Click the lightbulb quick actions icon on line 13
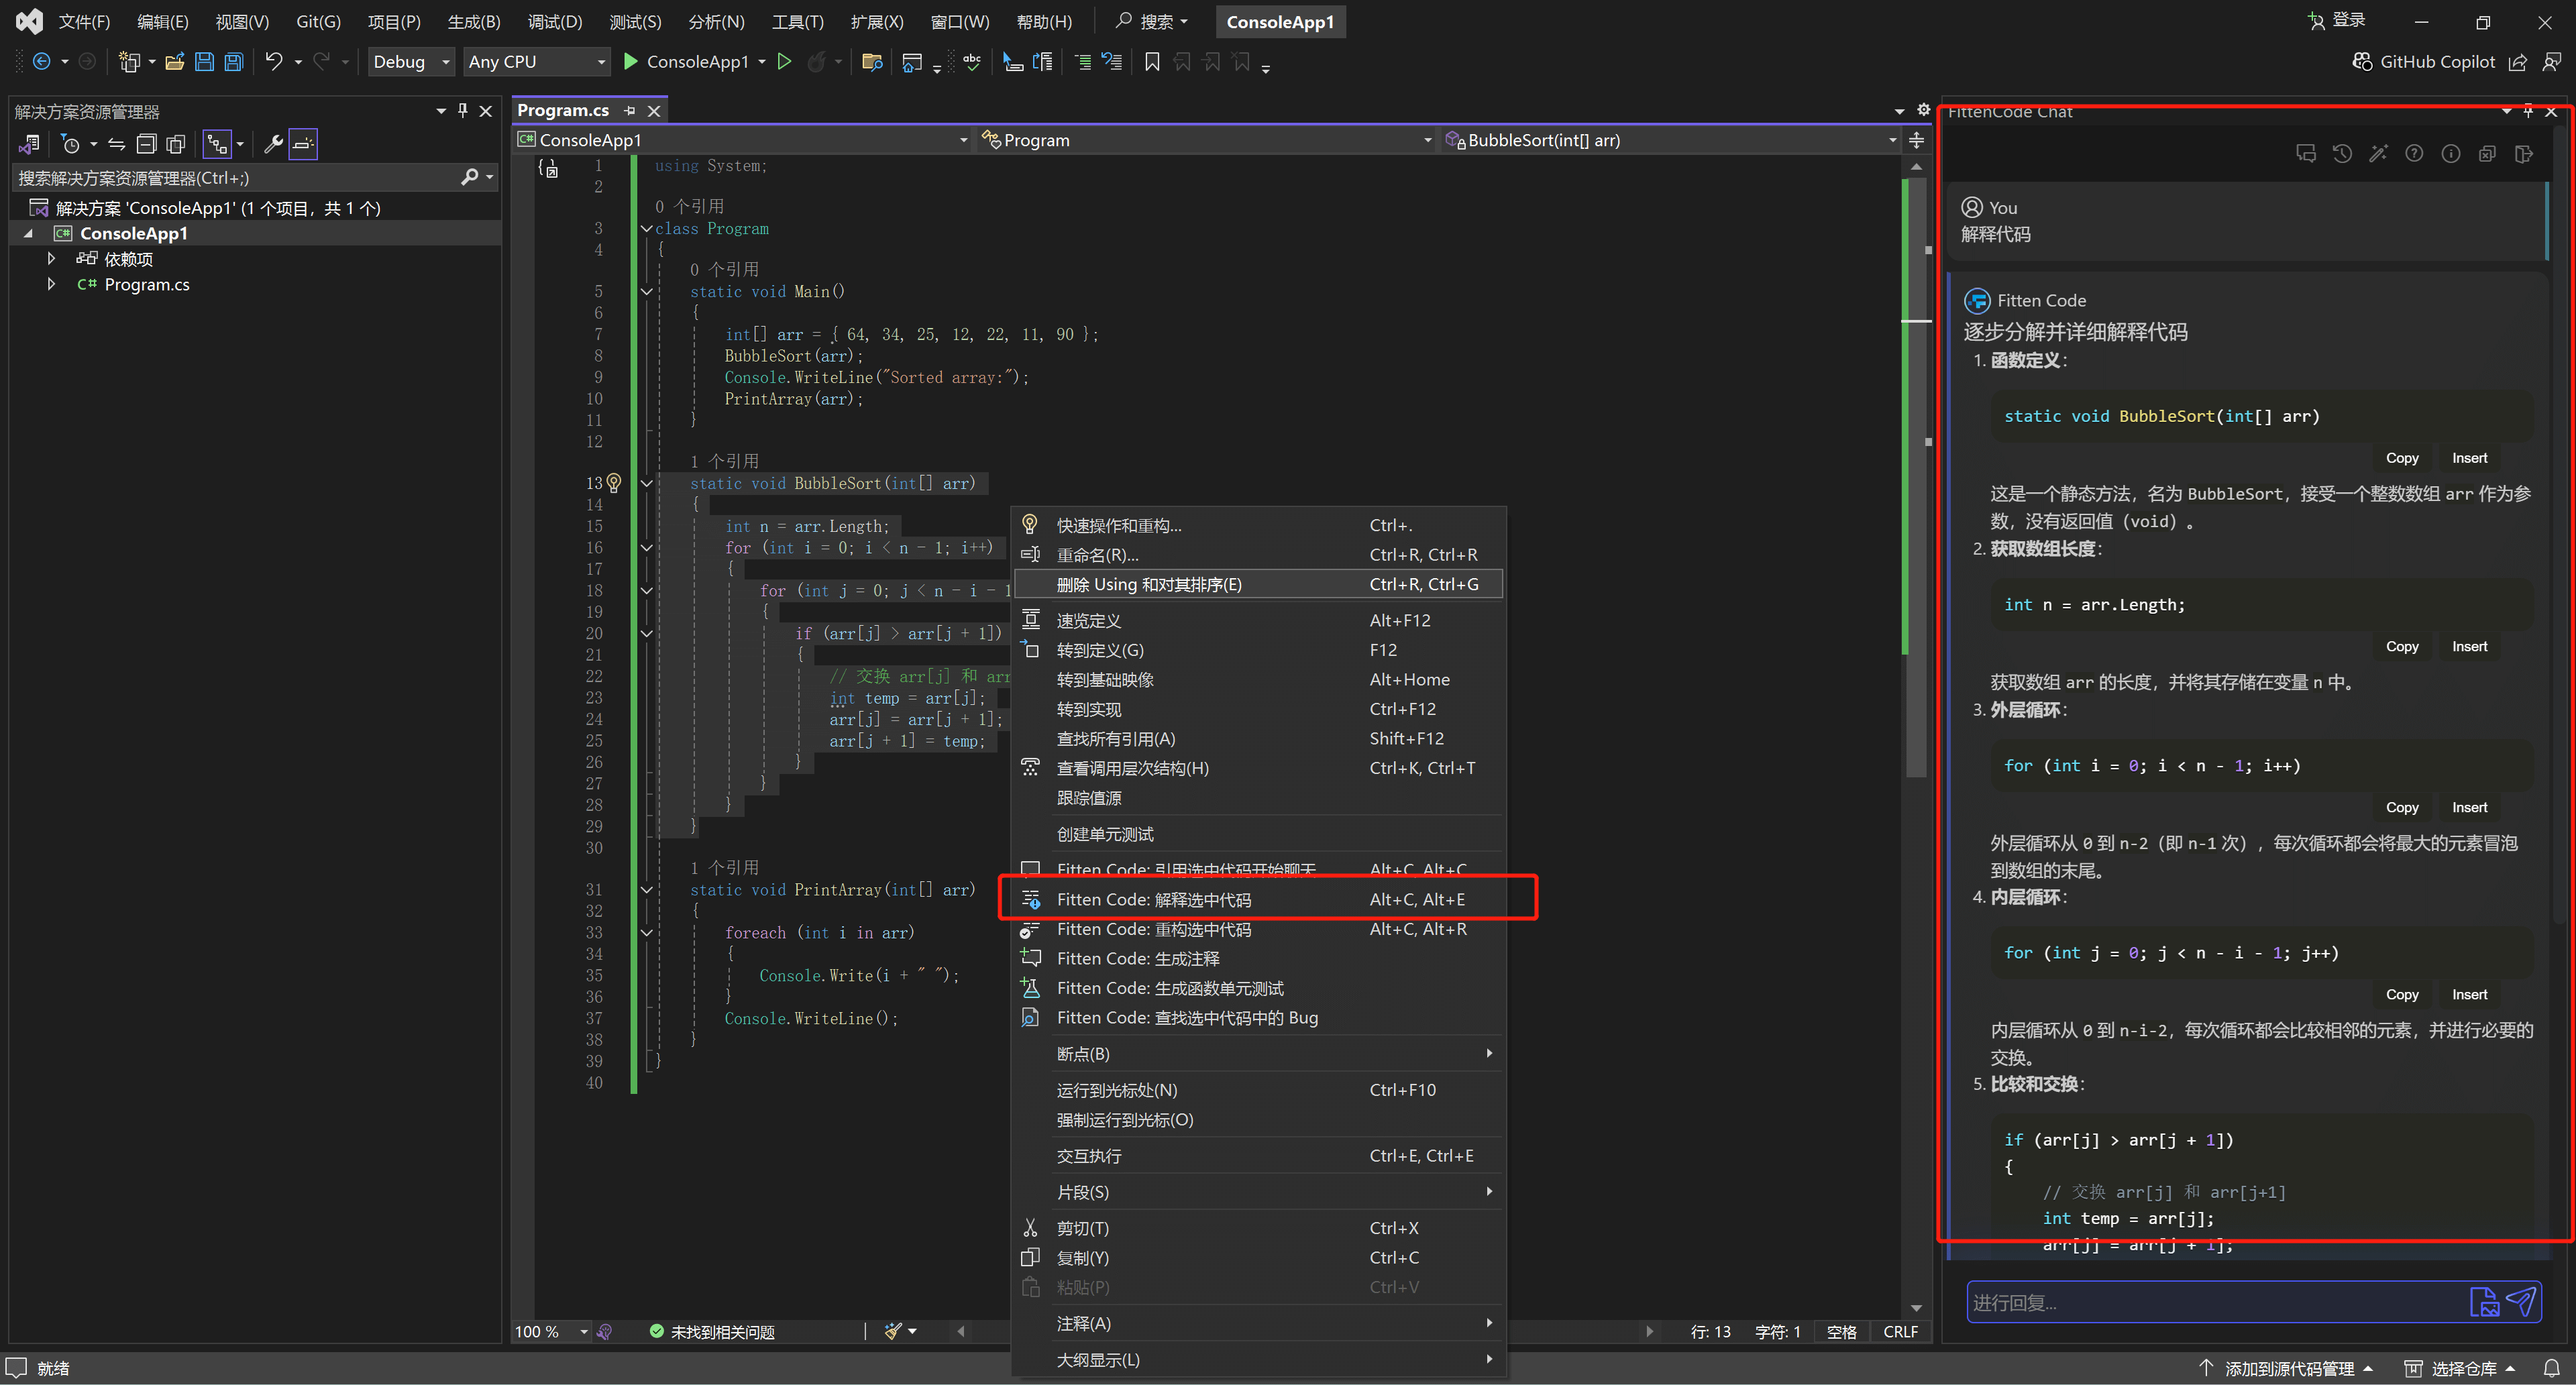 coord(614,483)
